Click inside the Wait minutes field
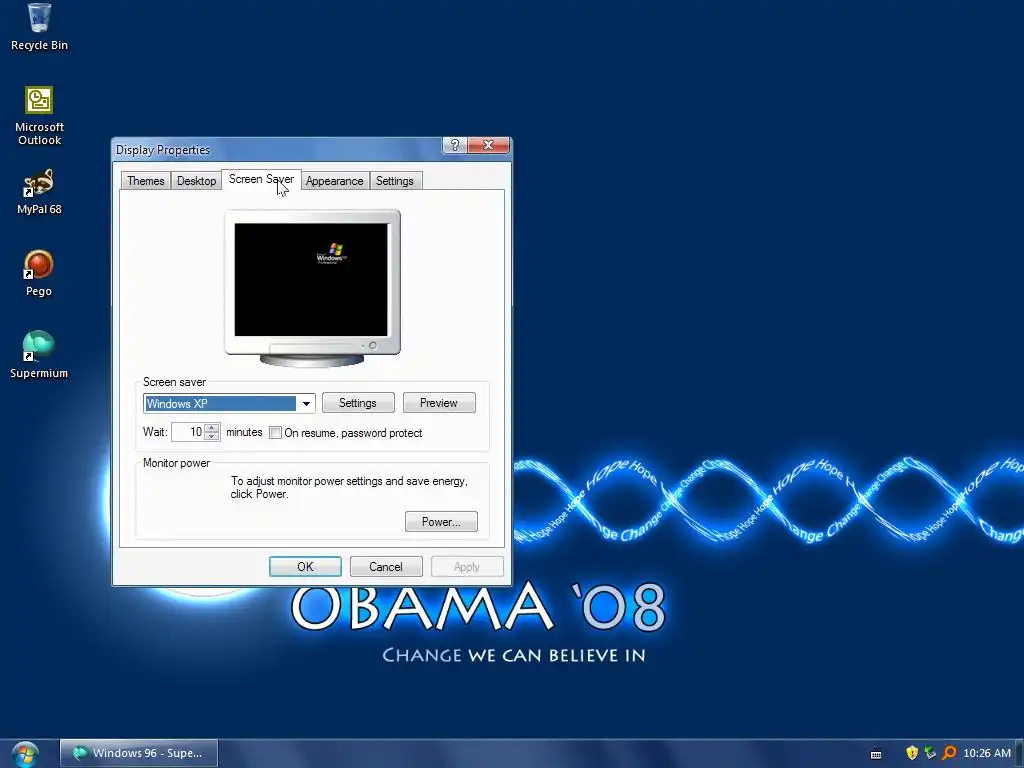The image size is (1024, 768). [x=188, y=432]
